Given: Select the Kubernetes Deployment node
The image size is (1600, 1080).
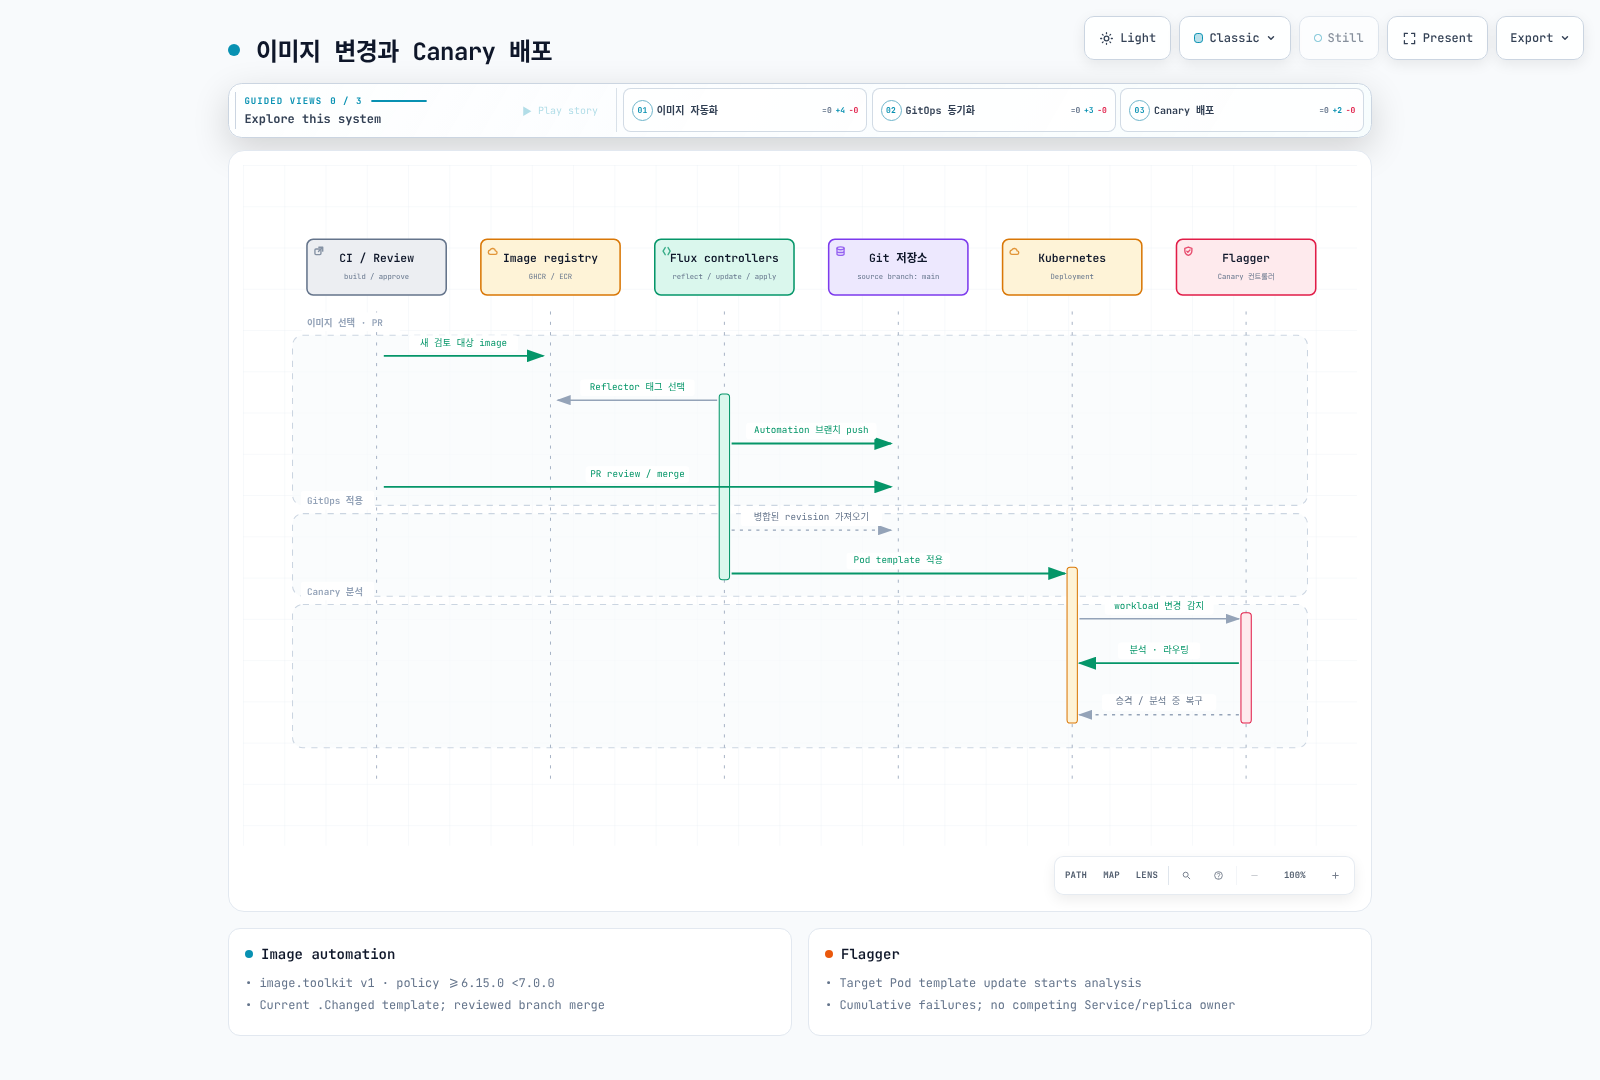Looking at the screenshot, I should pos(1072,267).
